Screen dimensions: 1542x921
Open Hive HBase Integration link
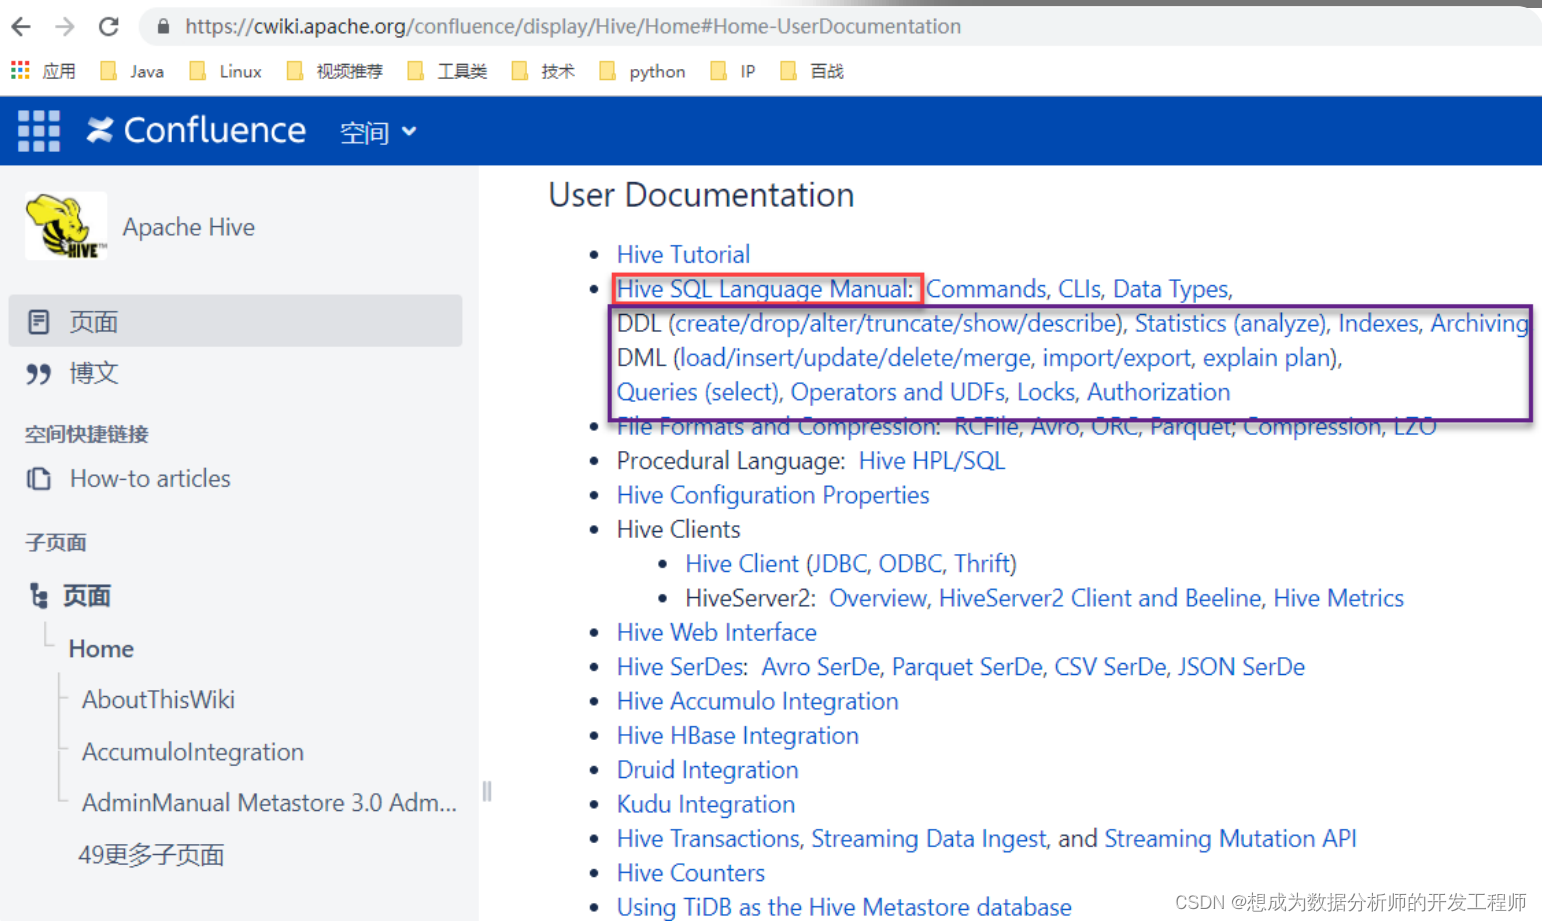738,736
